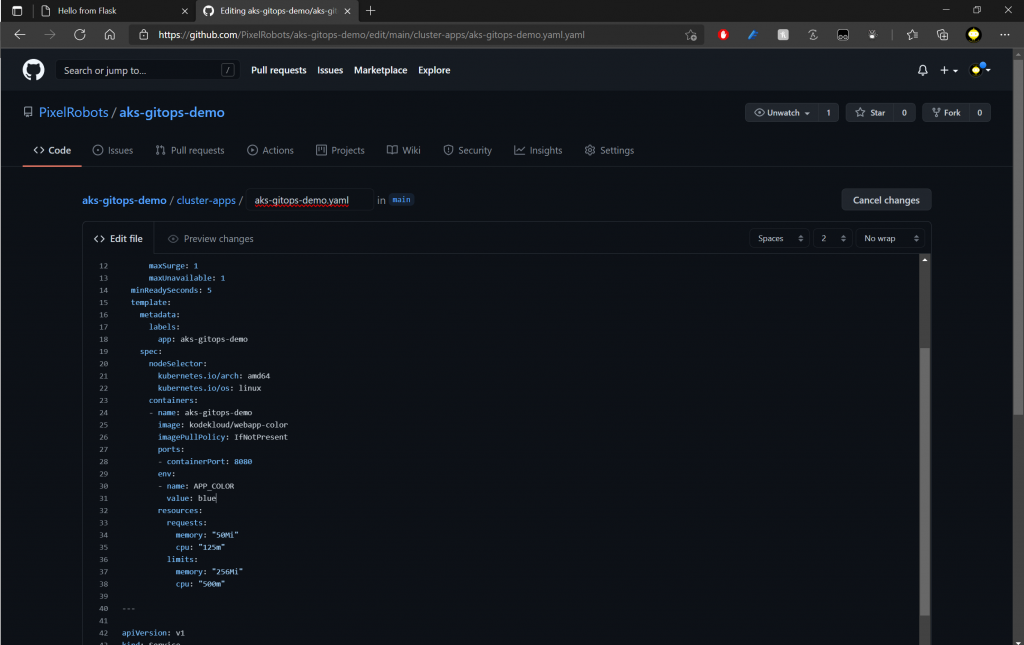Image resolution: width=1024 pixels, height=645 pixels.
Task: Select the repository Issues tab
Action: (x=113, y=150)
